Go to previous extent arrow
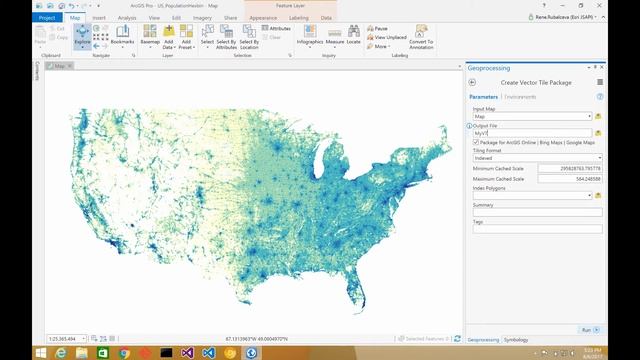The width and height of the screenshot is (640, 360). [x=96, y=46]
